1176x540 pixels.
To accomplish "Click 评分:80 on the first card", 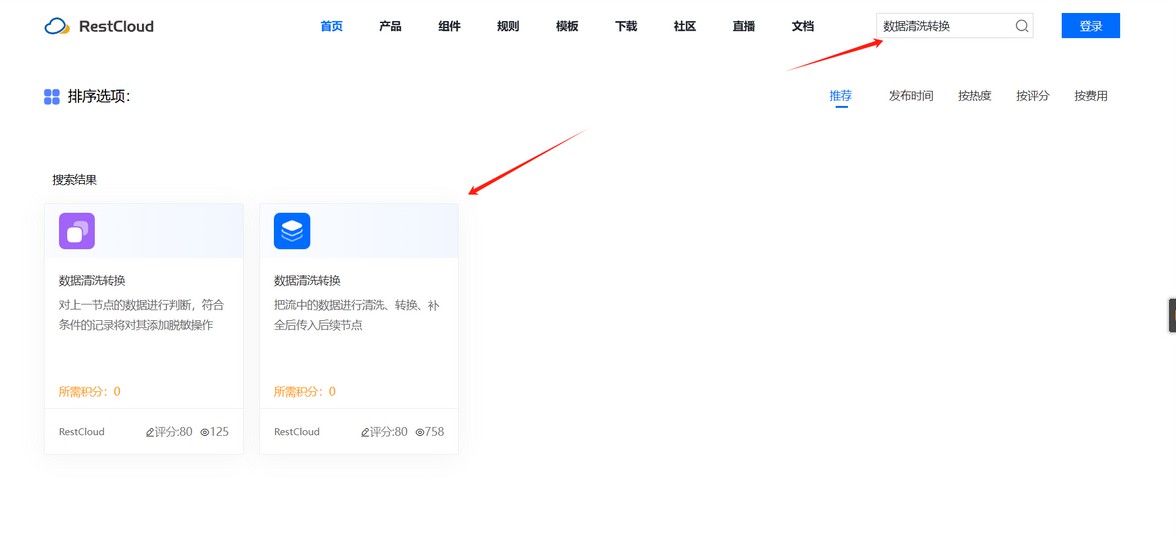I will click(174, 432).
